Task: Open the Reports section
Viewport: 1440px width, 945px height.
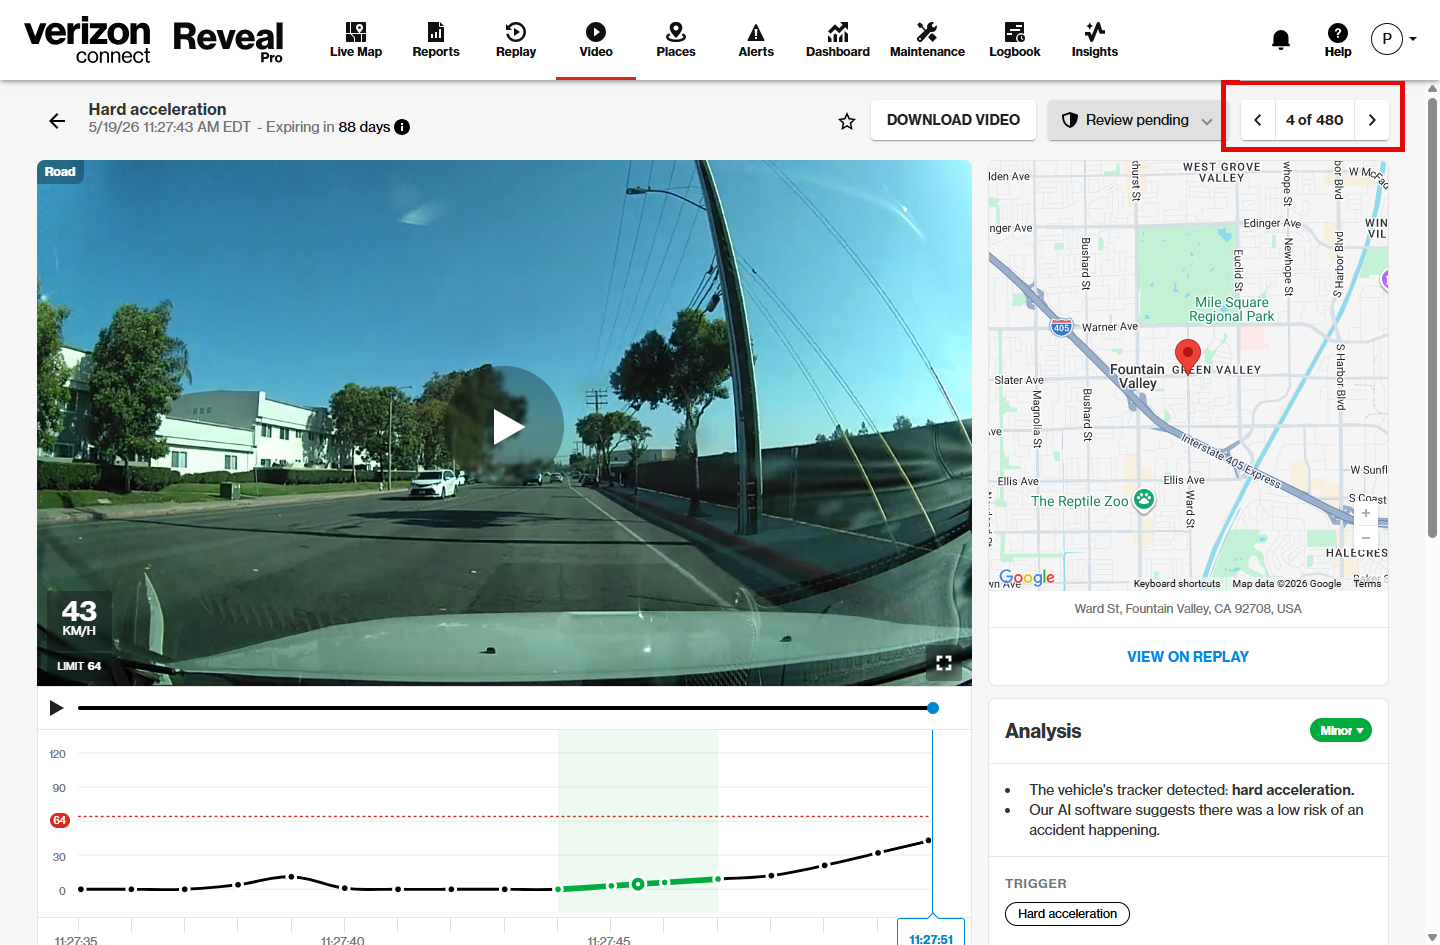Action: pyautogui.click(x=436, y=40)
